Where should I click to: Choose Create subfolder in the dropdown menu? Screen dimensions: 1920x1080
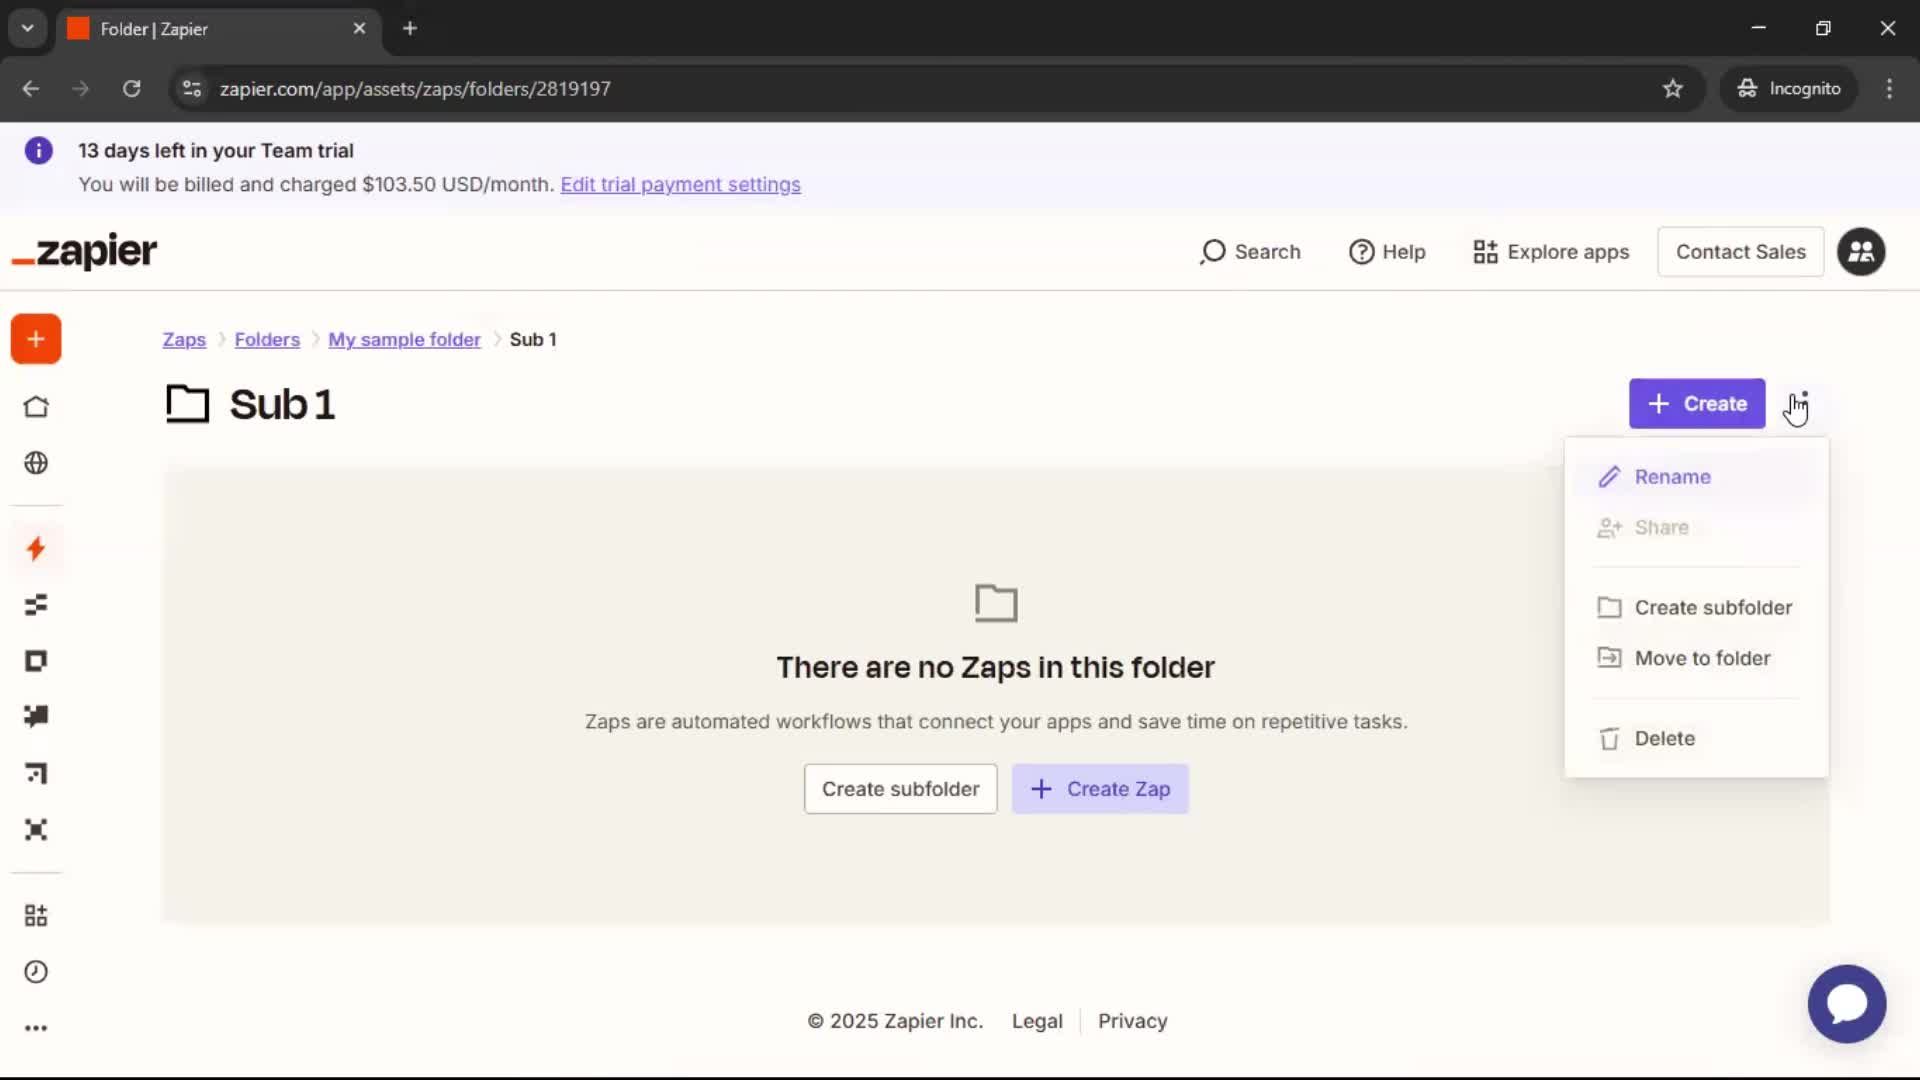[1696, 608]
